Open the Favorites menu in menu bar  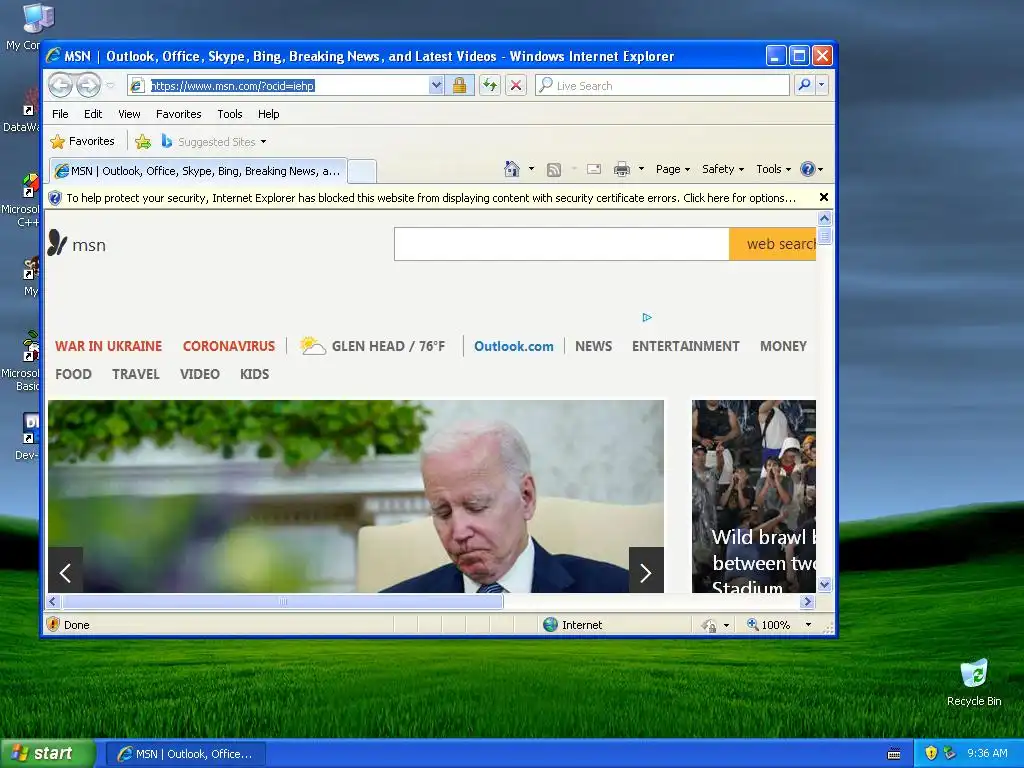pyautogui.click(x=178, y=114)
